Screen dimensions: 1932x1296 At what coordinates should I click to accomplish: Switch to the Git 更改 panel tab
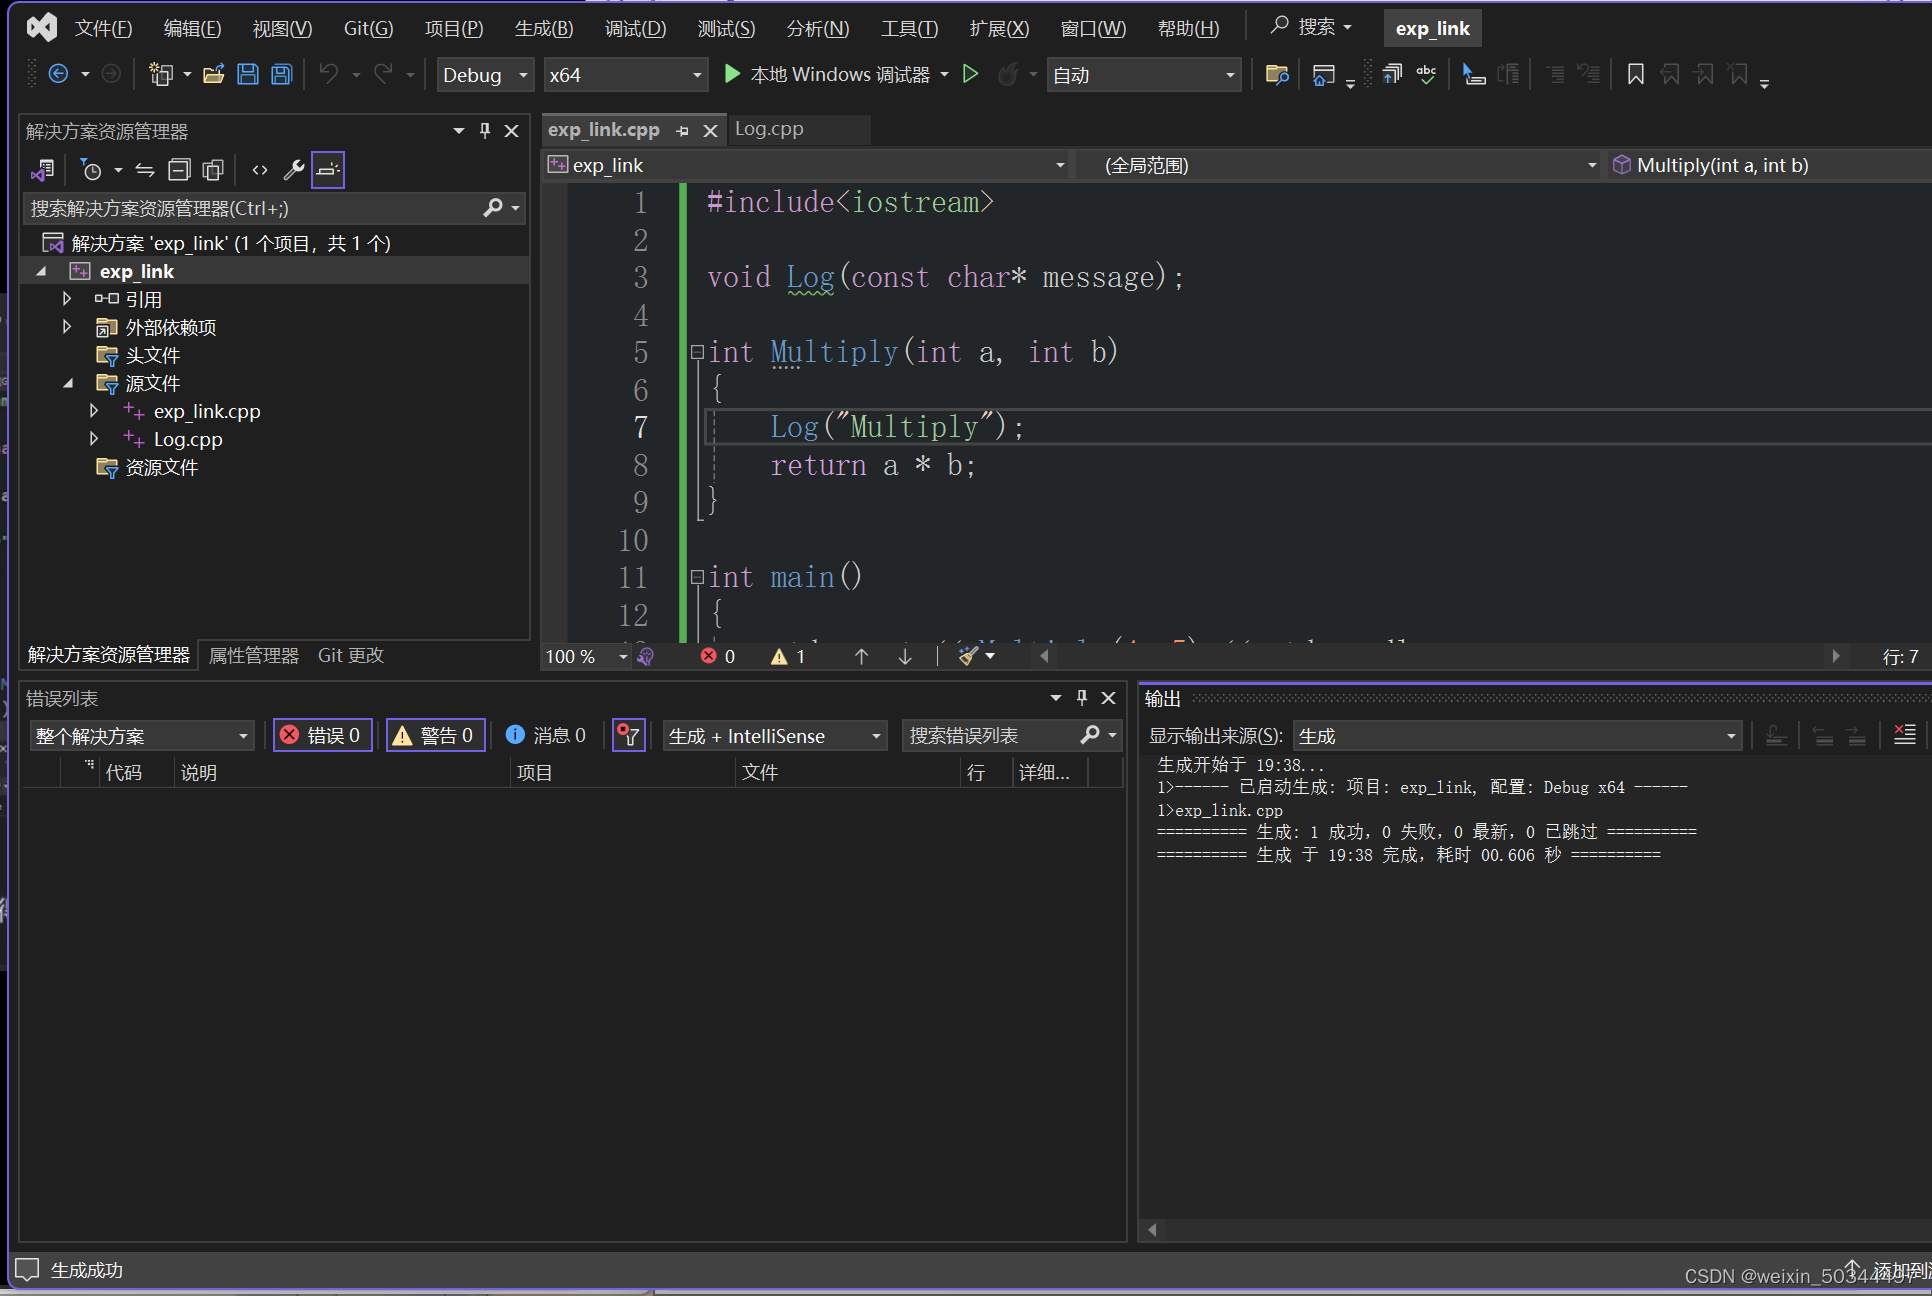[x=350, y=655]
